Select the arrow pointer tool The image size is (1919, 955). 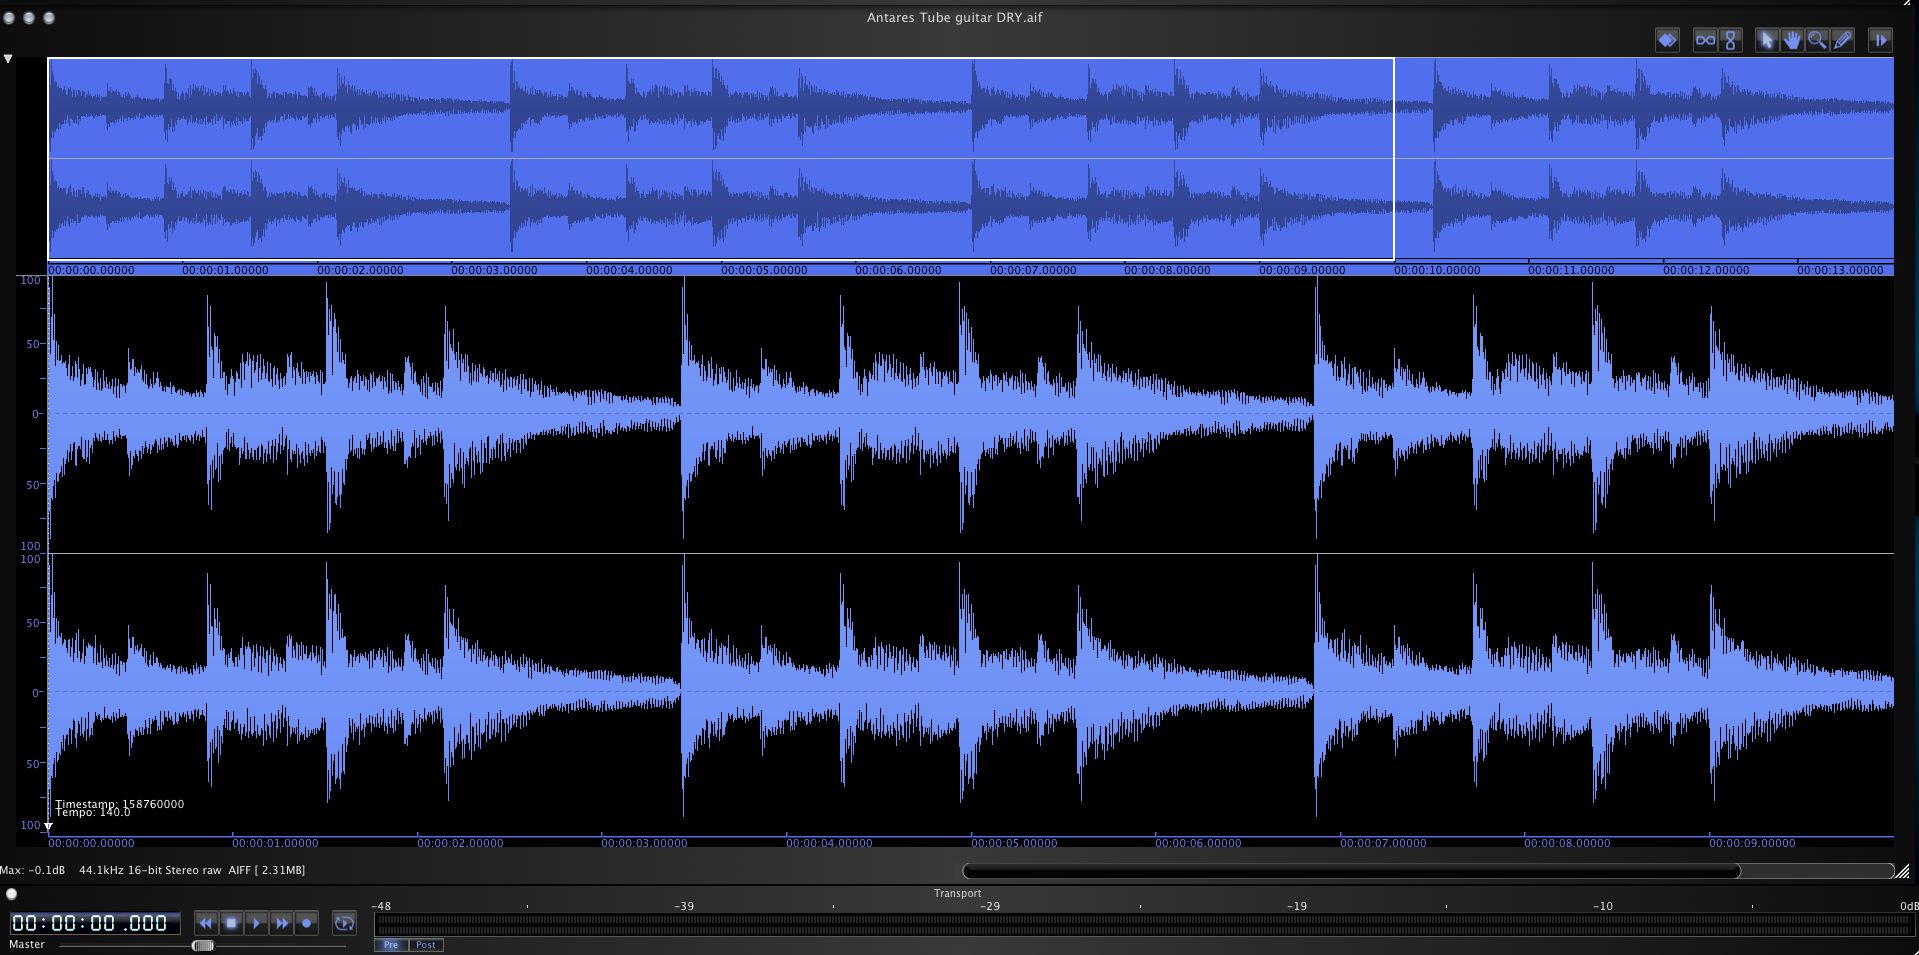point(1767,40)
